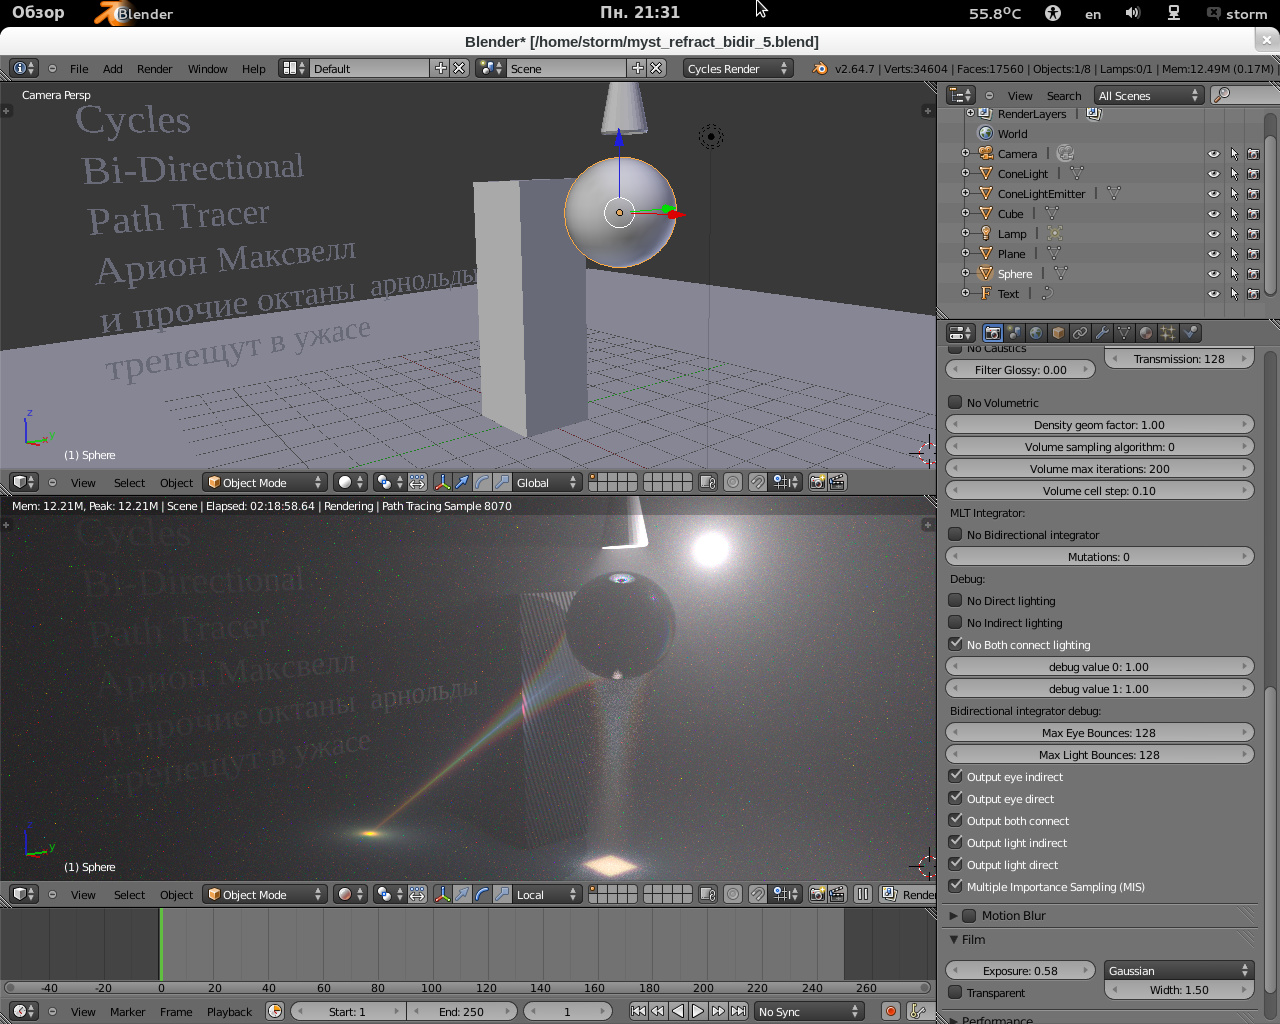The width and height of the screenshot is (1280, 1024).
Task: Enable No Volumetric checkbox
Action: (x=955, y=402)
